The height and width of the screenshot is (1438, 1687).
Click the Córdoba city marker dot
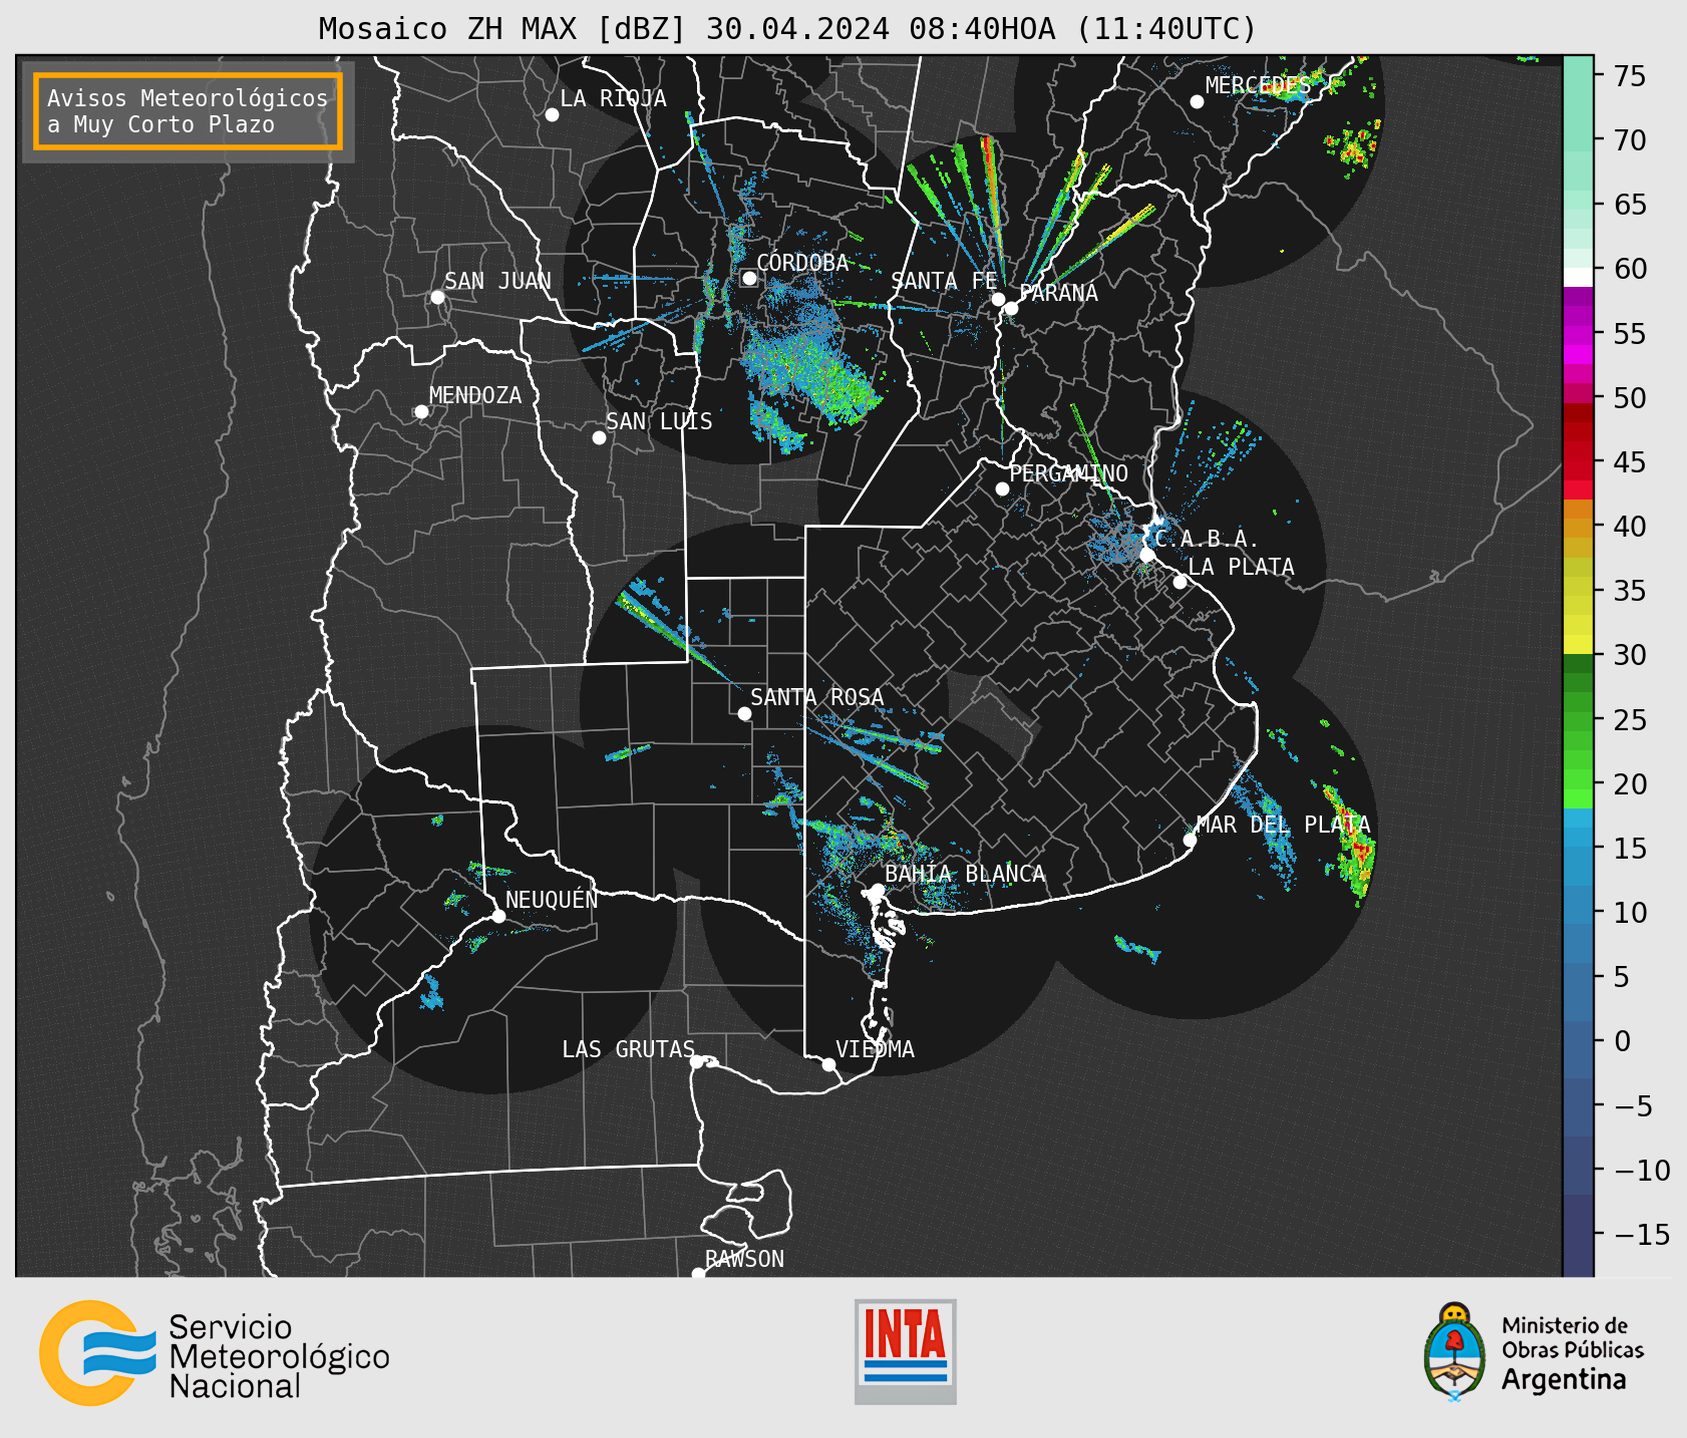click(x=749, y=279)
